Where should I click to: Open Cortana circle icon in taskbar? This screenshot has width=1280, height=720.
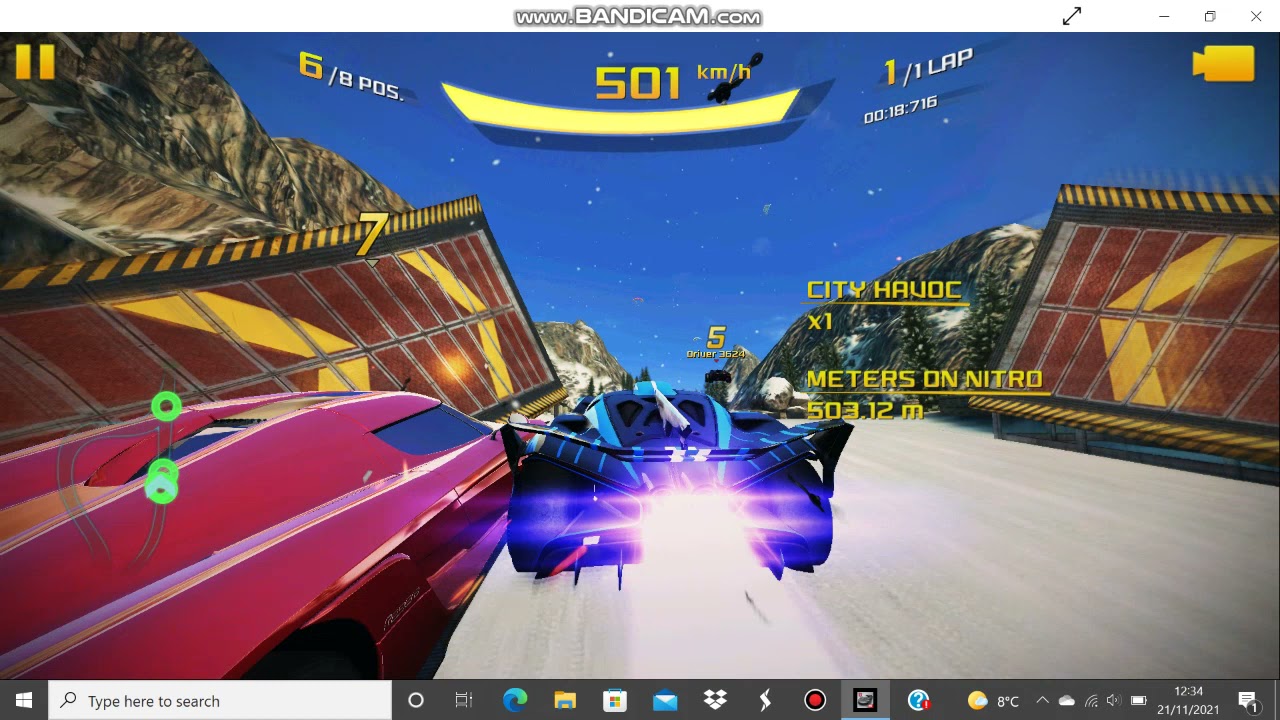[x=416, y=701]
